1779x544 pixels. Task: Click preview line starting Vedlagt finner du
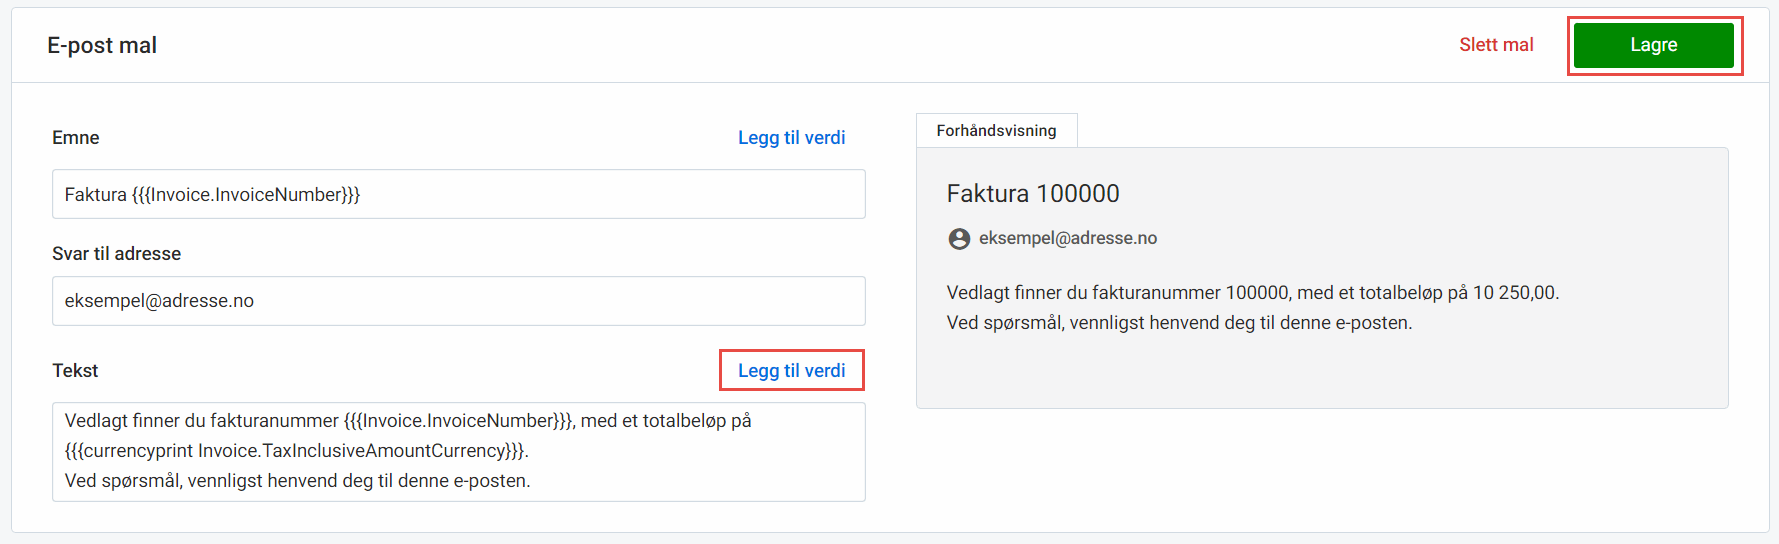pyautogui.click(x=1253, y=293)
